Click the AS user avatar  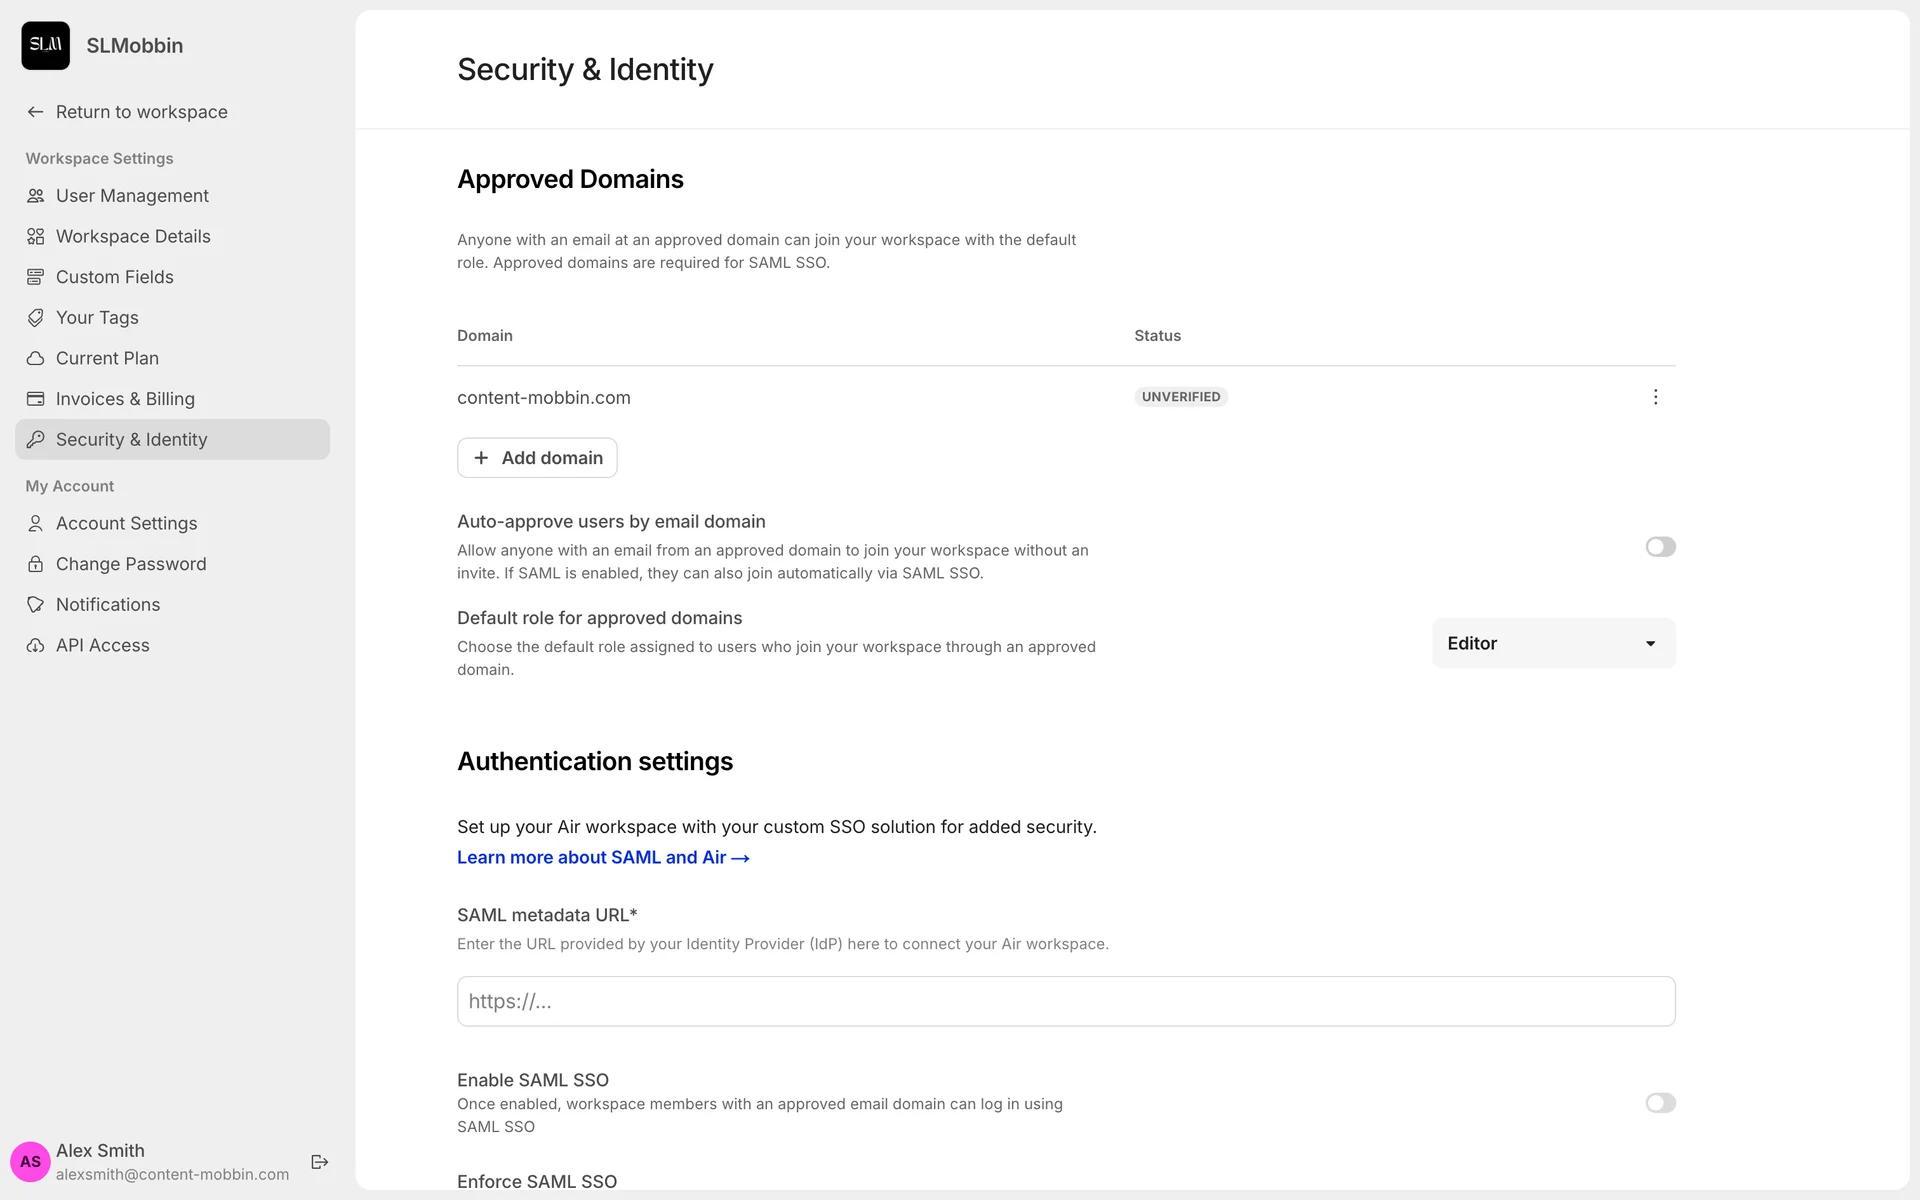tap(30, 1162)
